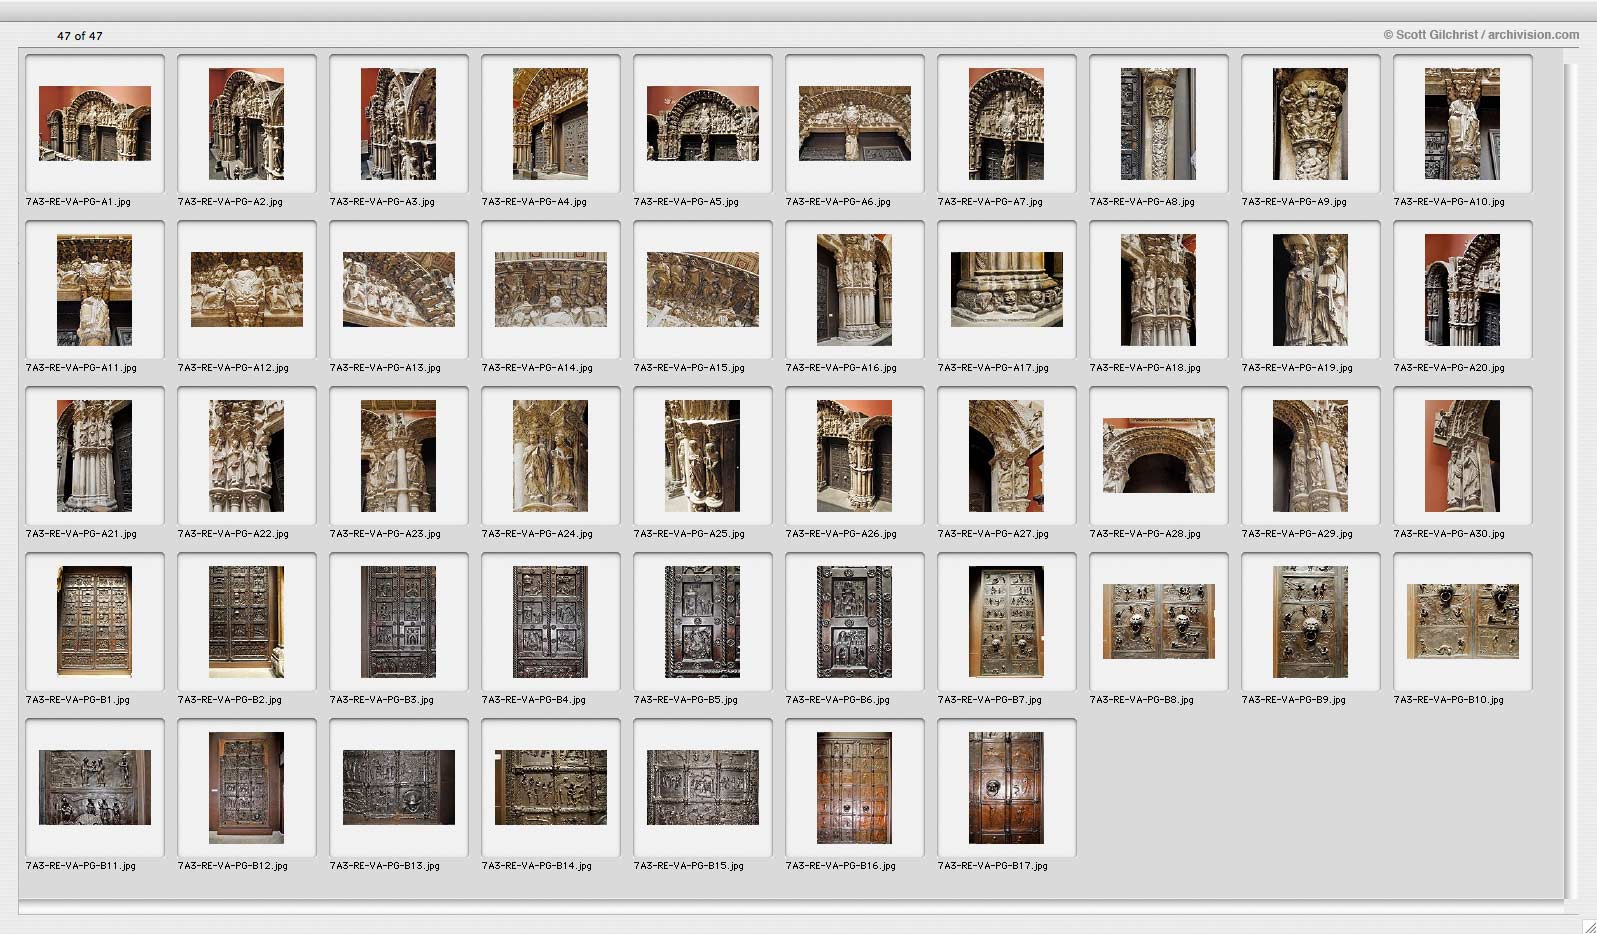The image size is (1597, 934).
Task: Click the vertical scrollbar on right edge
Action: [1570, 480]
